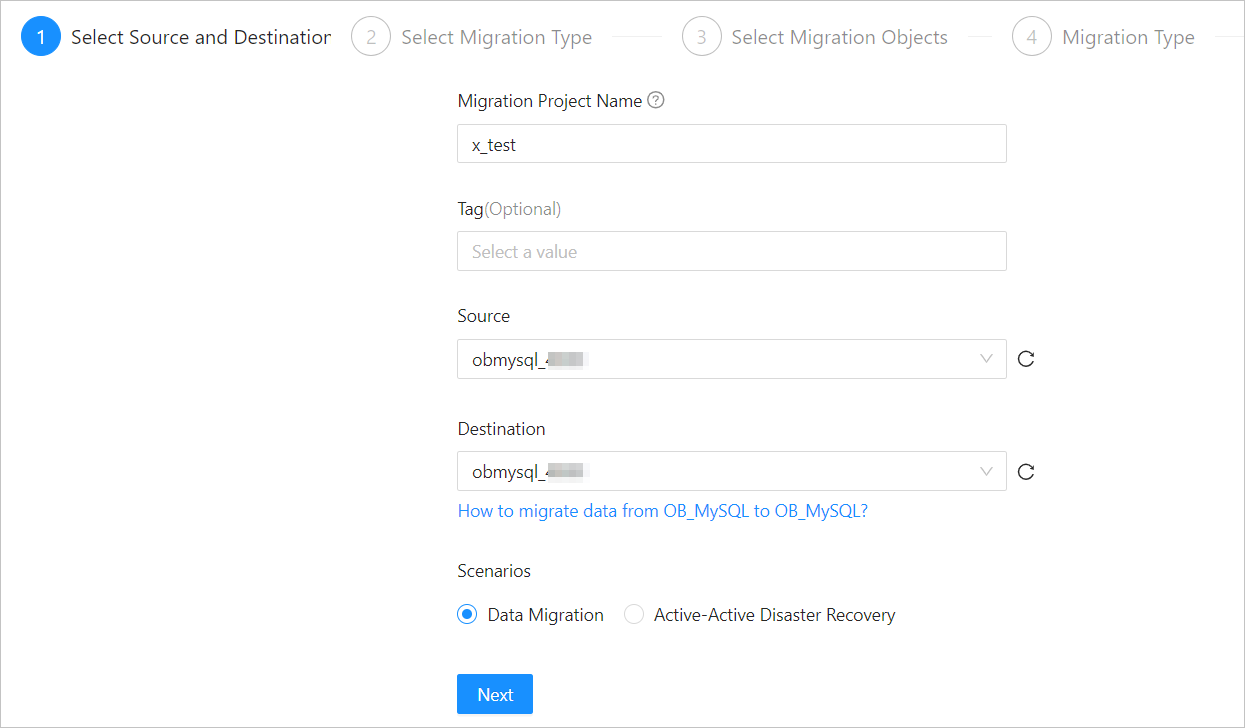The height and width of the screenshot is (728, 1245).
Task: Select Active-Active Disaster Recovery radio button
Action: click(x=634, y=615)
